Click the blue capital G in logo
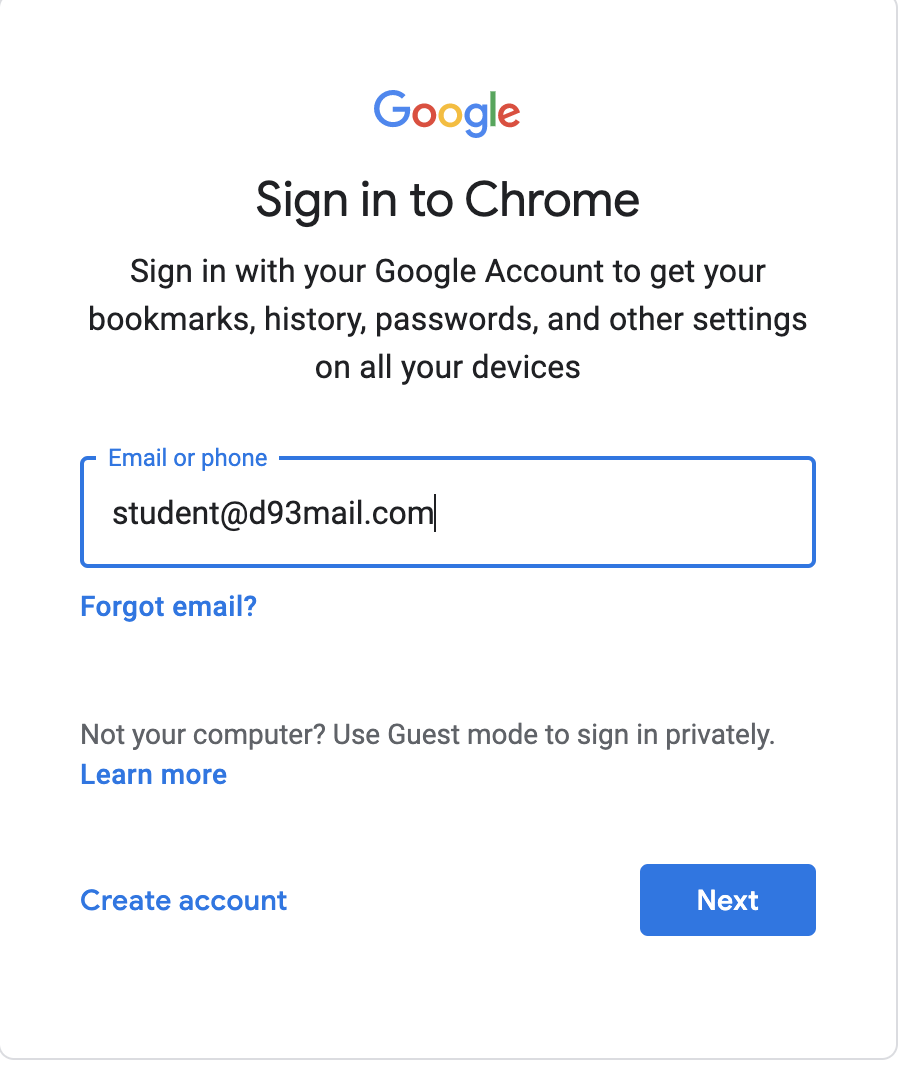This screenshot has width=900, height=1070. pos(391,110)
